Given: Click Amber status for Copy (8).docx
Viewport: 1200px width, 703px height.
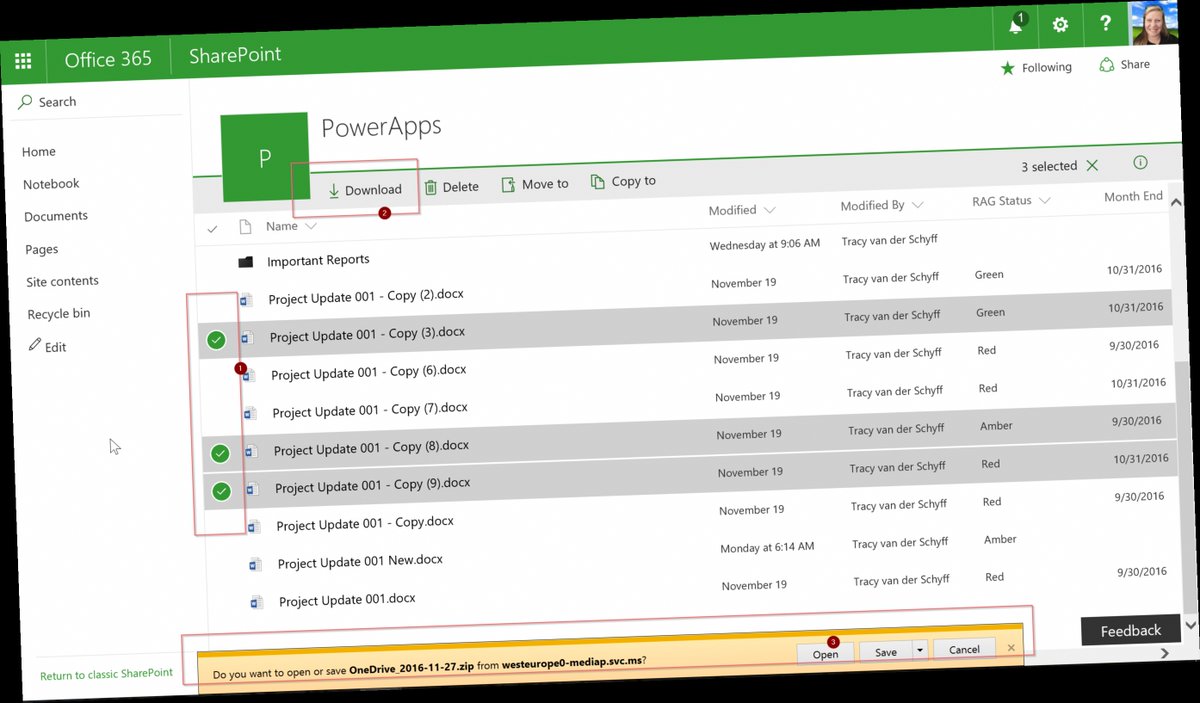Looking at the screenshot, I should pos(997,426).
